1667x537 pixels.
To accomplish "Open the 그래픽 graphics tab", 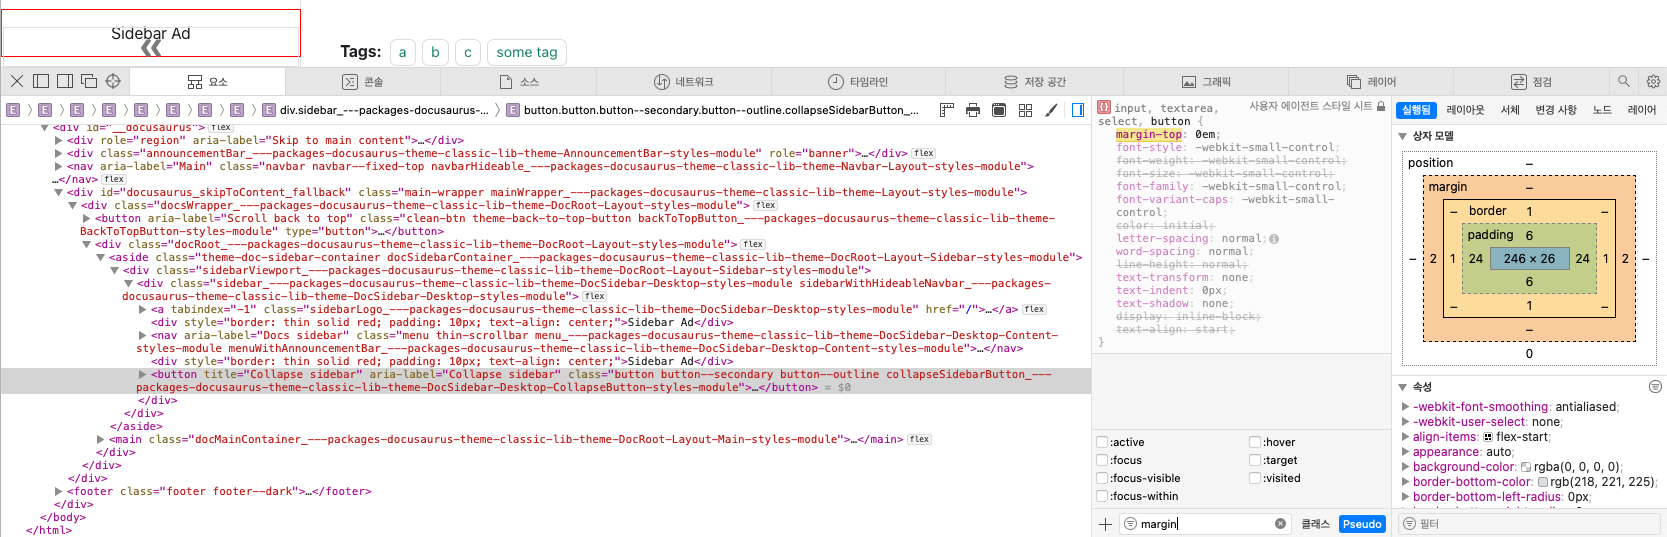I will point(1206,81).
